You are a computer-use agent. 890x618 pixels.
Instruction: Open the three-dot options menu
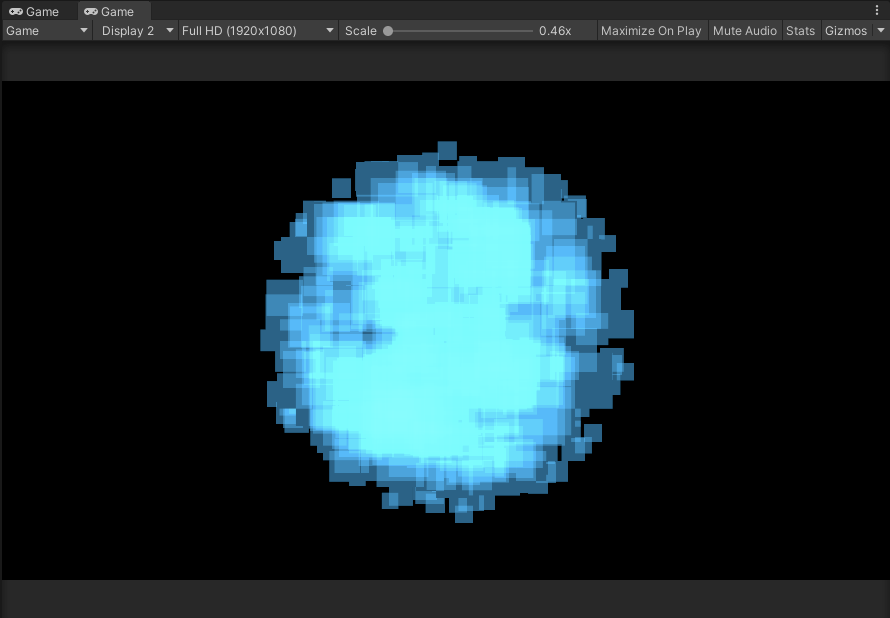click(877, 9)
